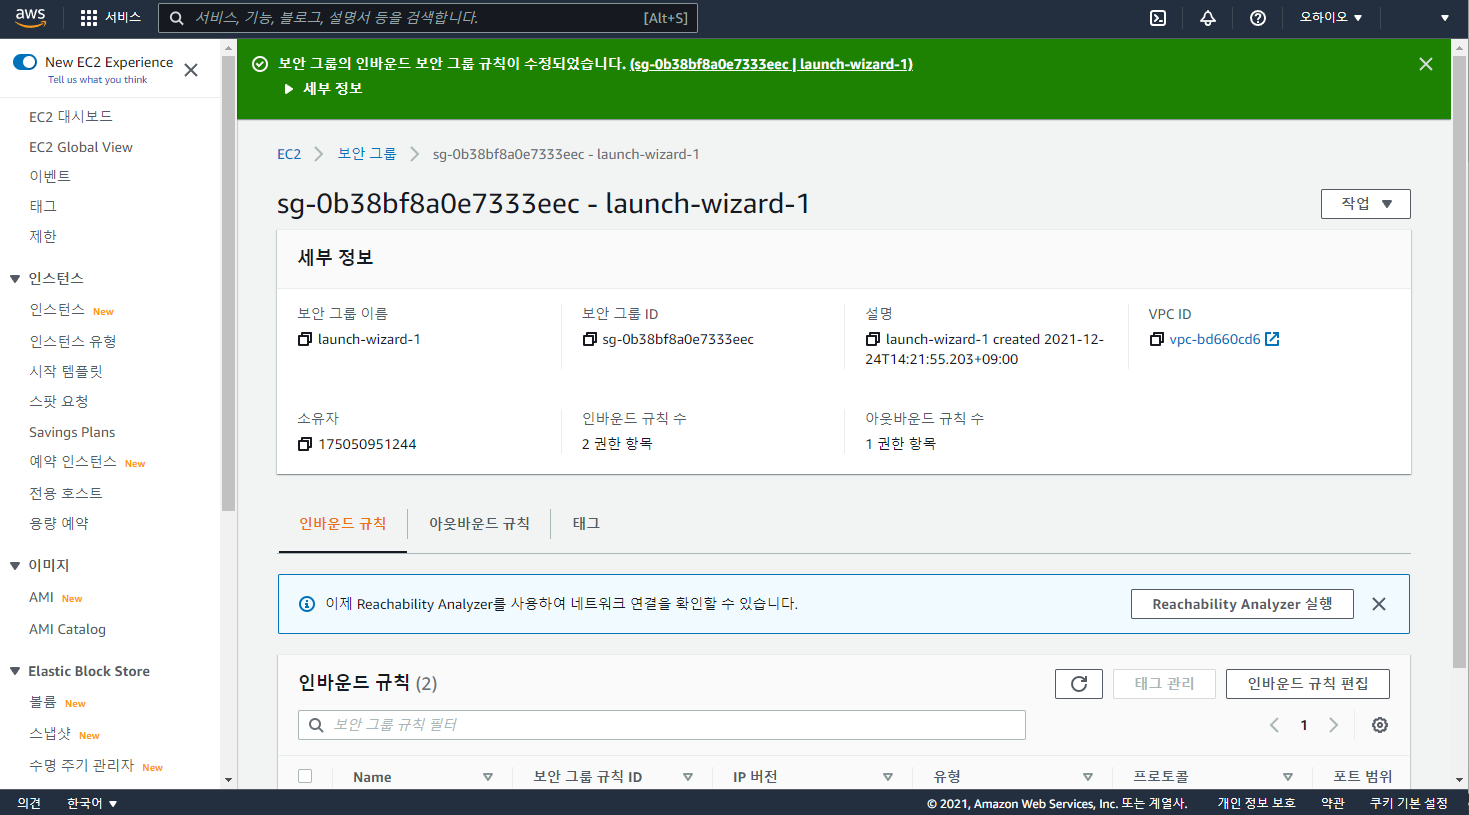Open the notifications bell

coord(1208,18)
